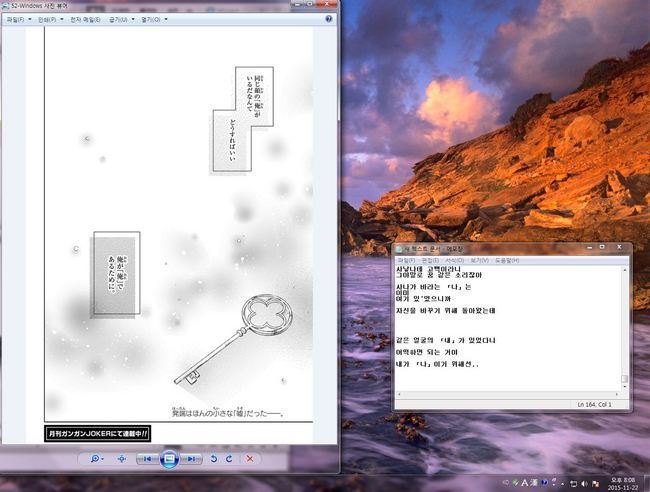The image size is (650, 492).
Task: Click the network tray icon
Action: (573, 483)
